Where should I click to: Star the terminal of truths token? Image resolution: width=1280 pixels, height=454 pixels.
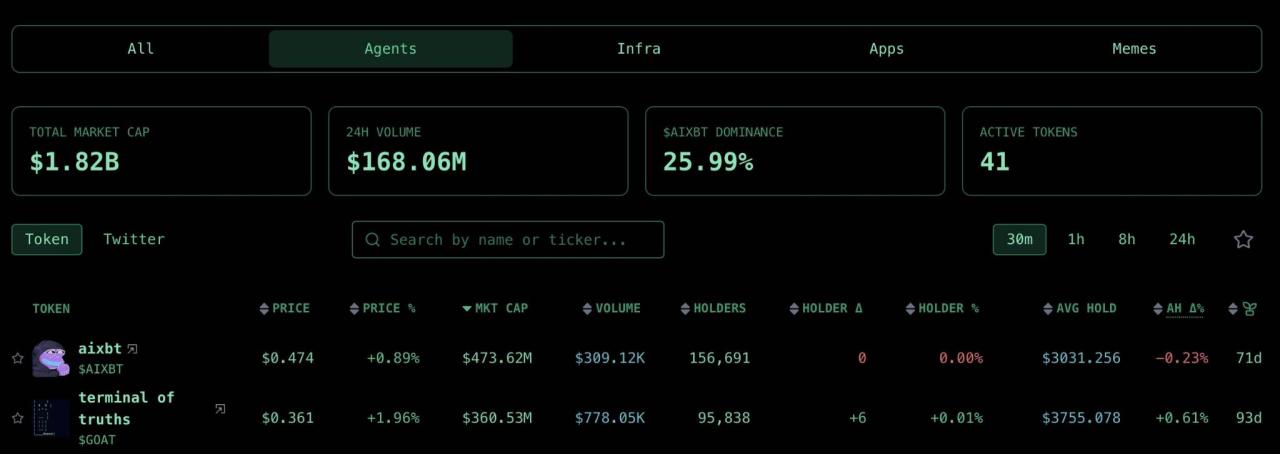17,418
